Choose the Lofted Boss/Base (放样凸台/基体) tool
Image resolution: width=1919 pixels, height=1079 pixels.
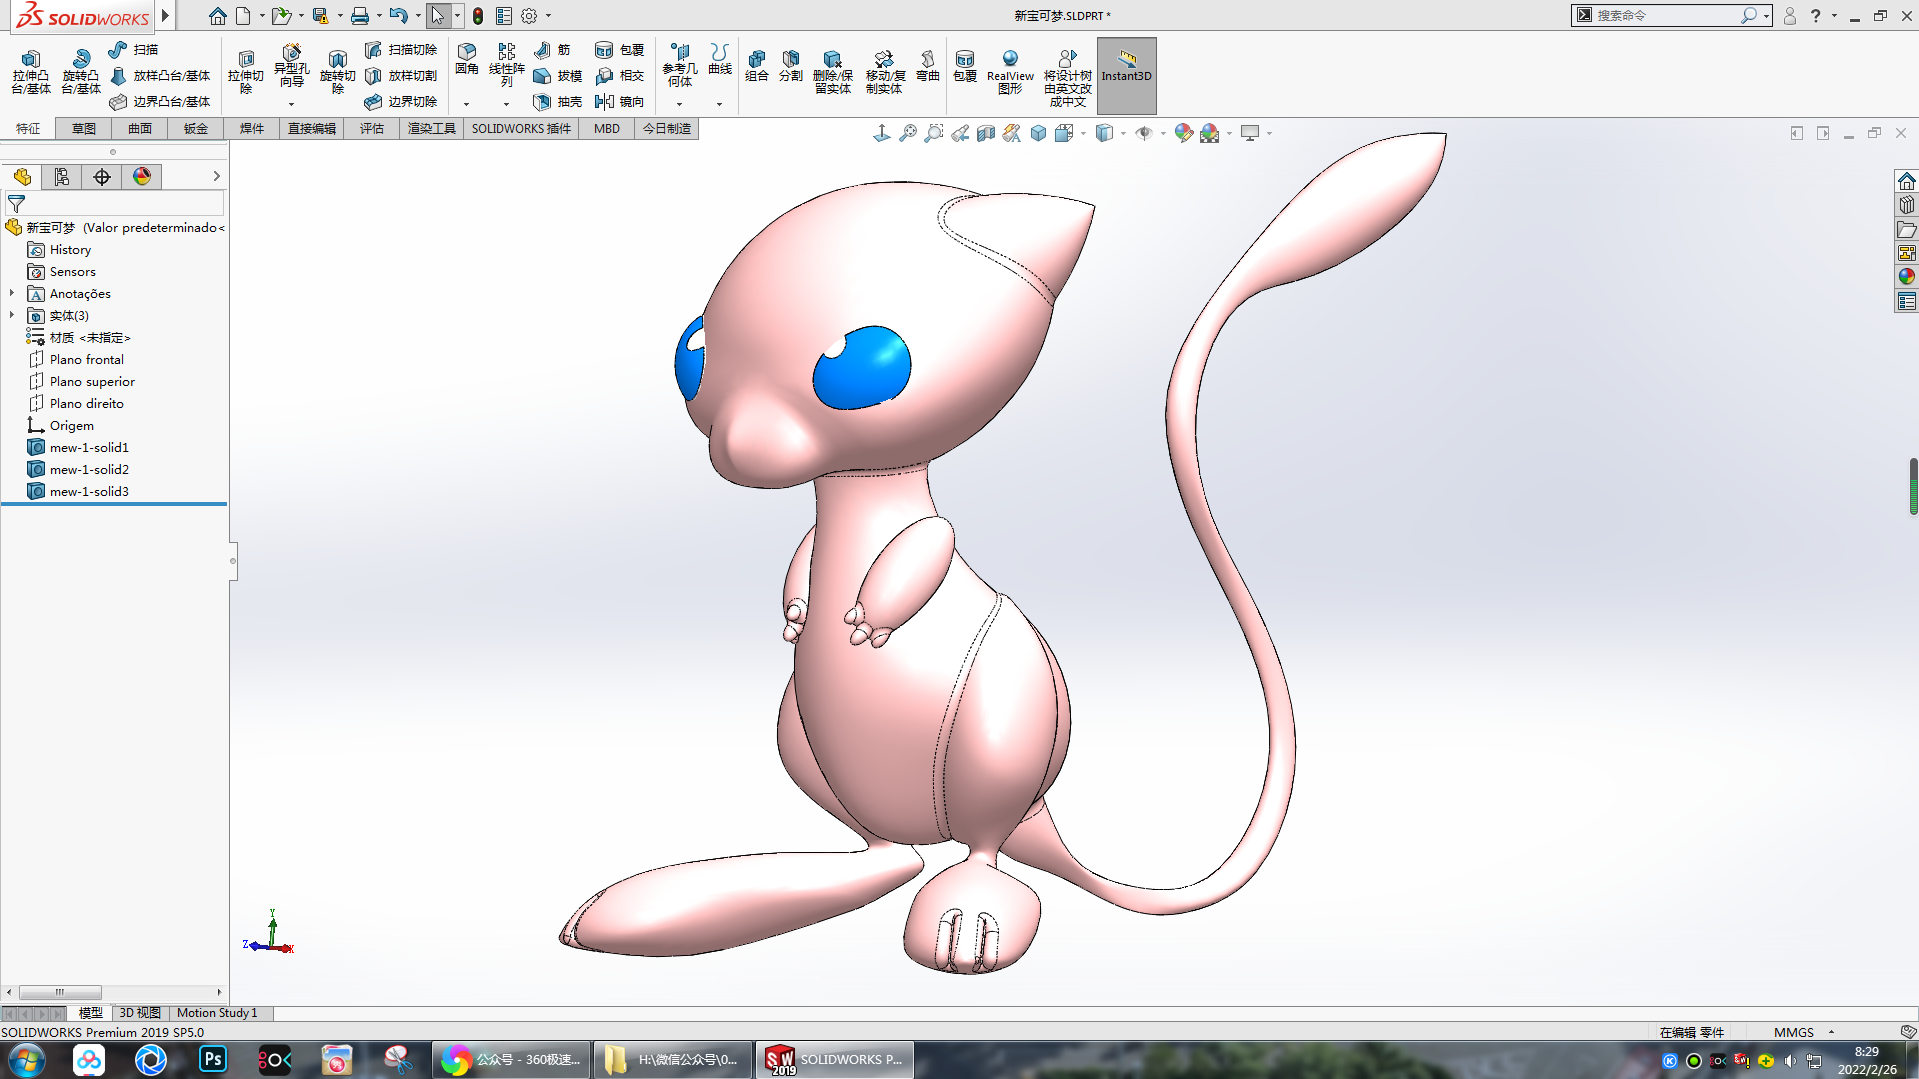pos(160,75)
